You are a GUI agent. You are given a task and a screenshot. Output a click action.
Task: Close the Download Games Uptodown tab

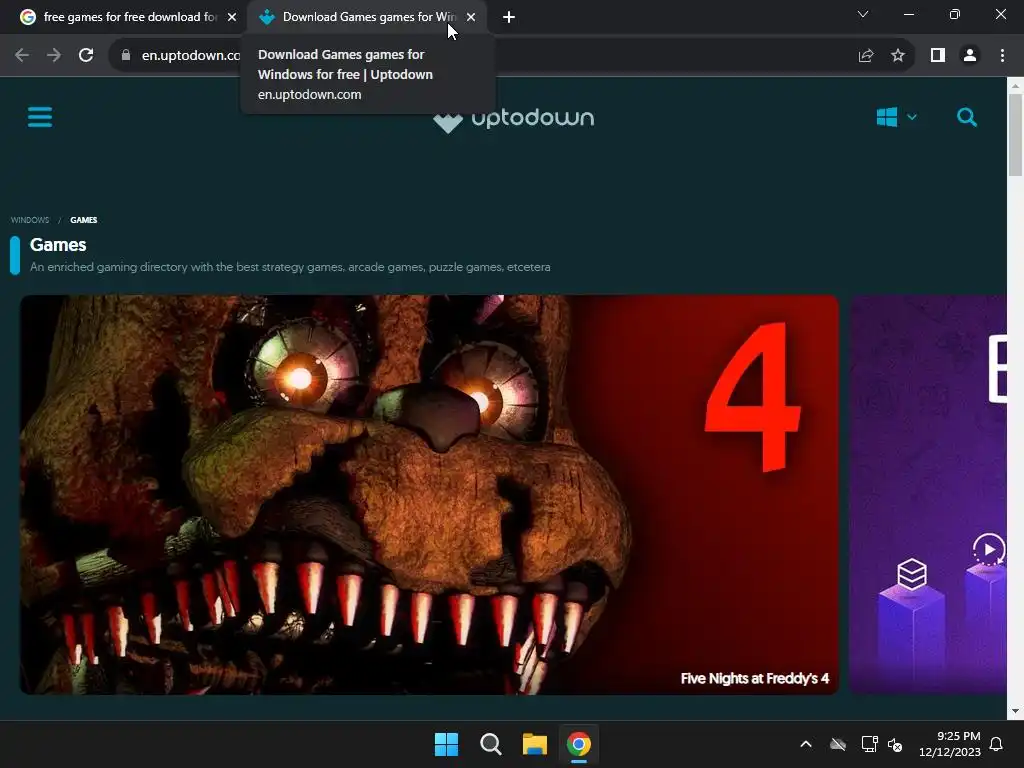coord(471,17)
